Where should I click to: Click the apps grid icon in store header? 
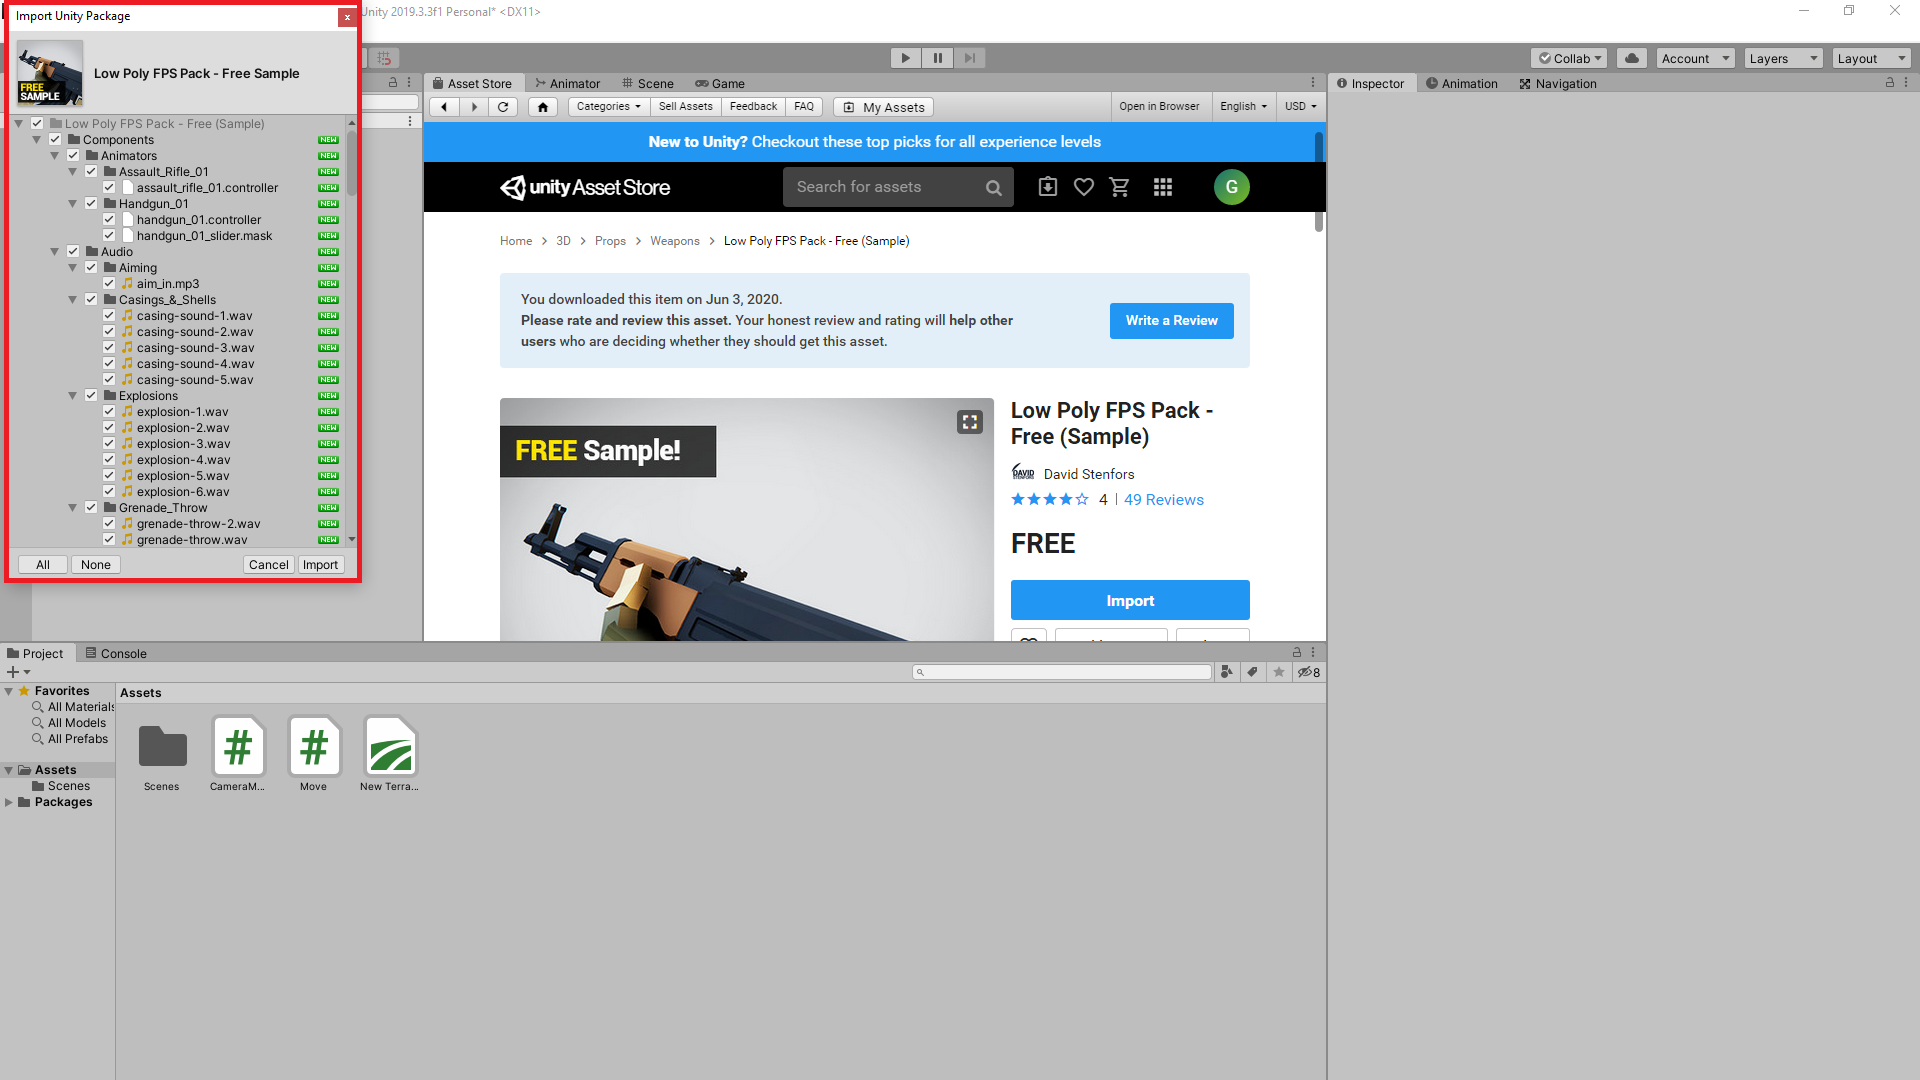pos(1162,187)
